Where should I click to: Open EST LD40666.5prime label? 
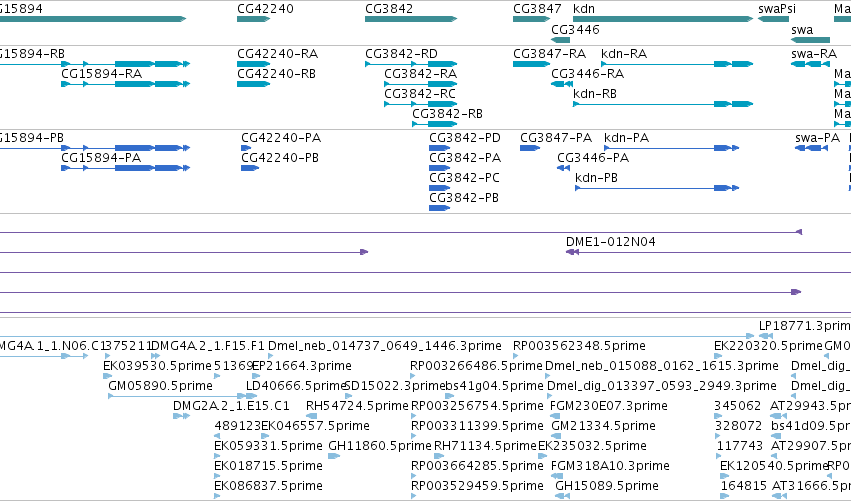click(296, 386)
